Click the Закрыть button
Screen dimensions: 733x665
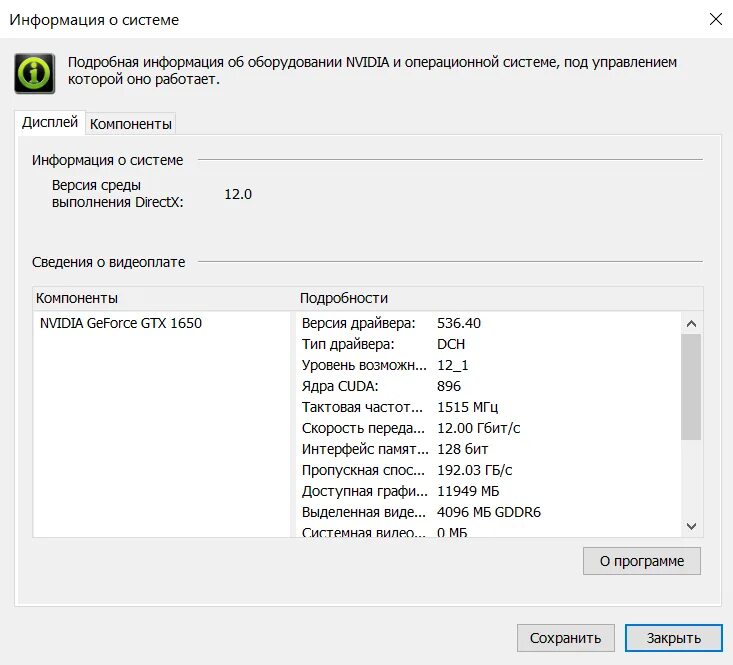[674, 638]
